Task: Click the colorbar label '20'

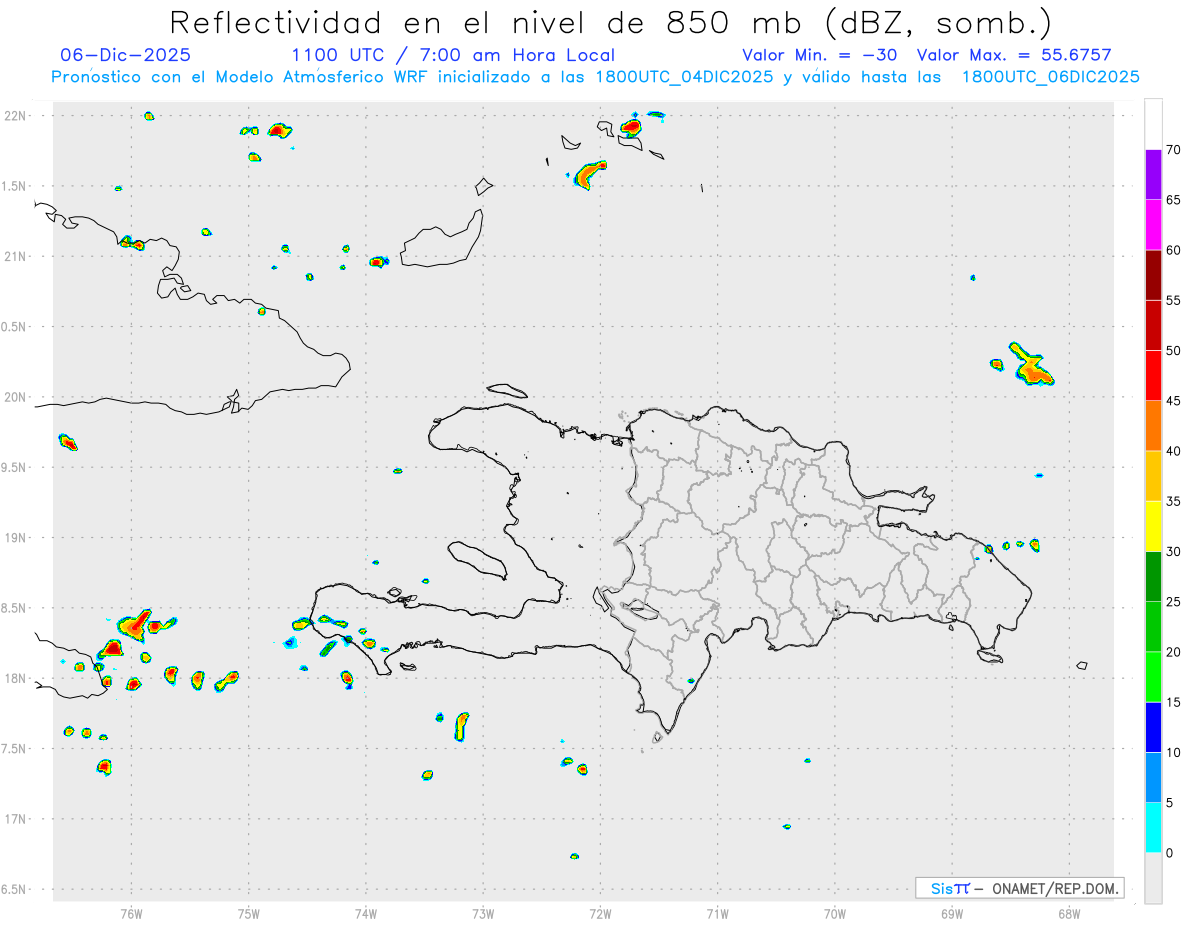Action: tap(1174, 652)
